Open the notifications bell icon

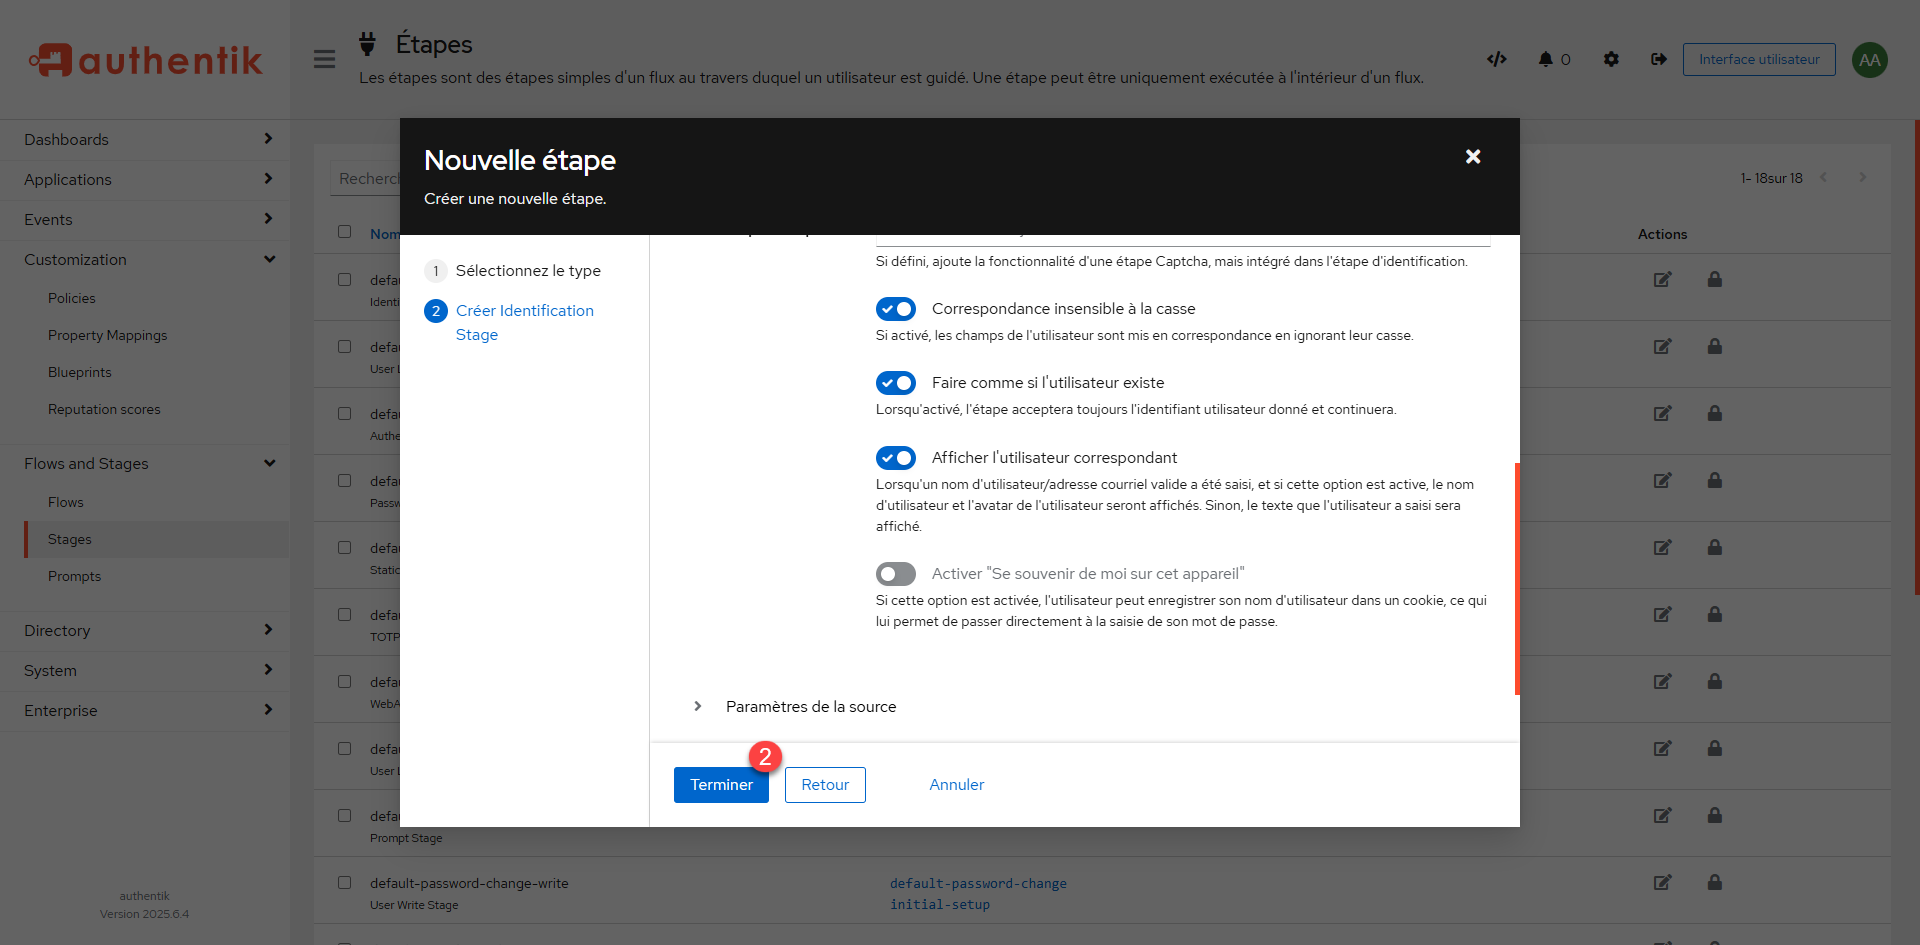(x=1546, y=59)
